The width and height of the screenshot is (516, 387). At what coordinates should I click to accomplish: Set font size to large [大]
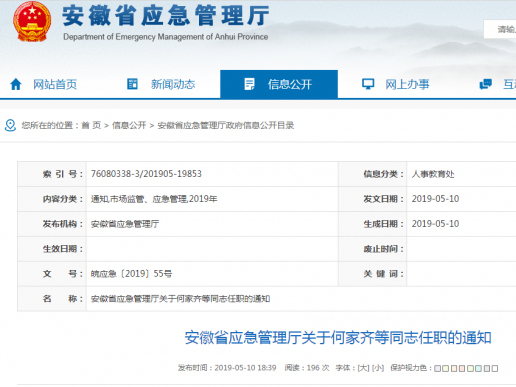click(x=363, y=368)
